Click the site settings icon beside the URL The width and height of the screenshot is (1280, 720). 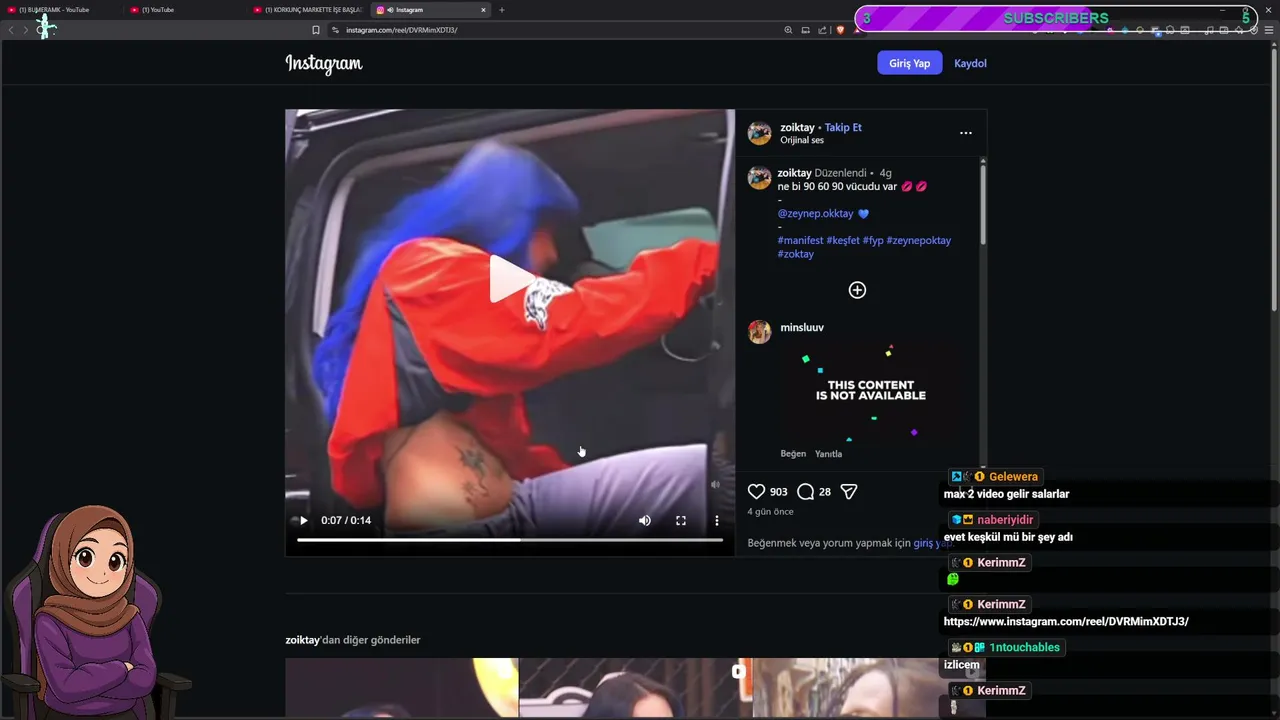(x=336, y=30)
